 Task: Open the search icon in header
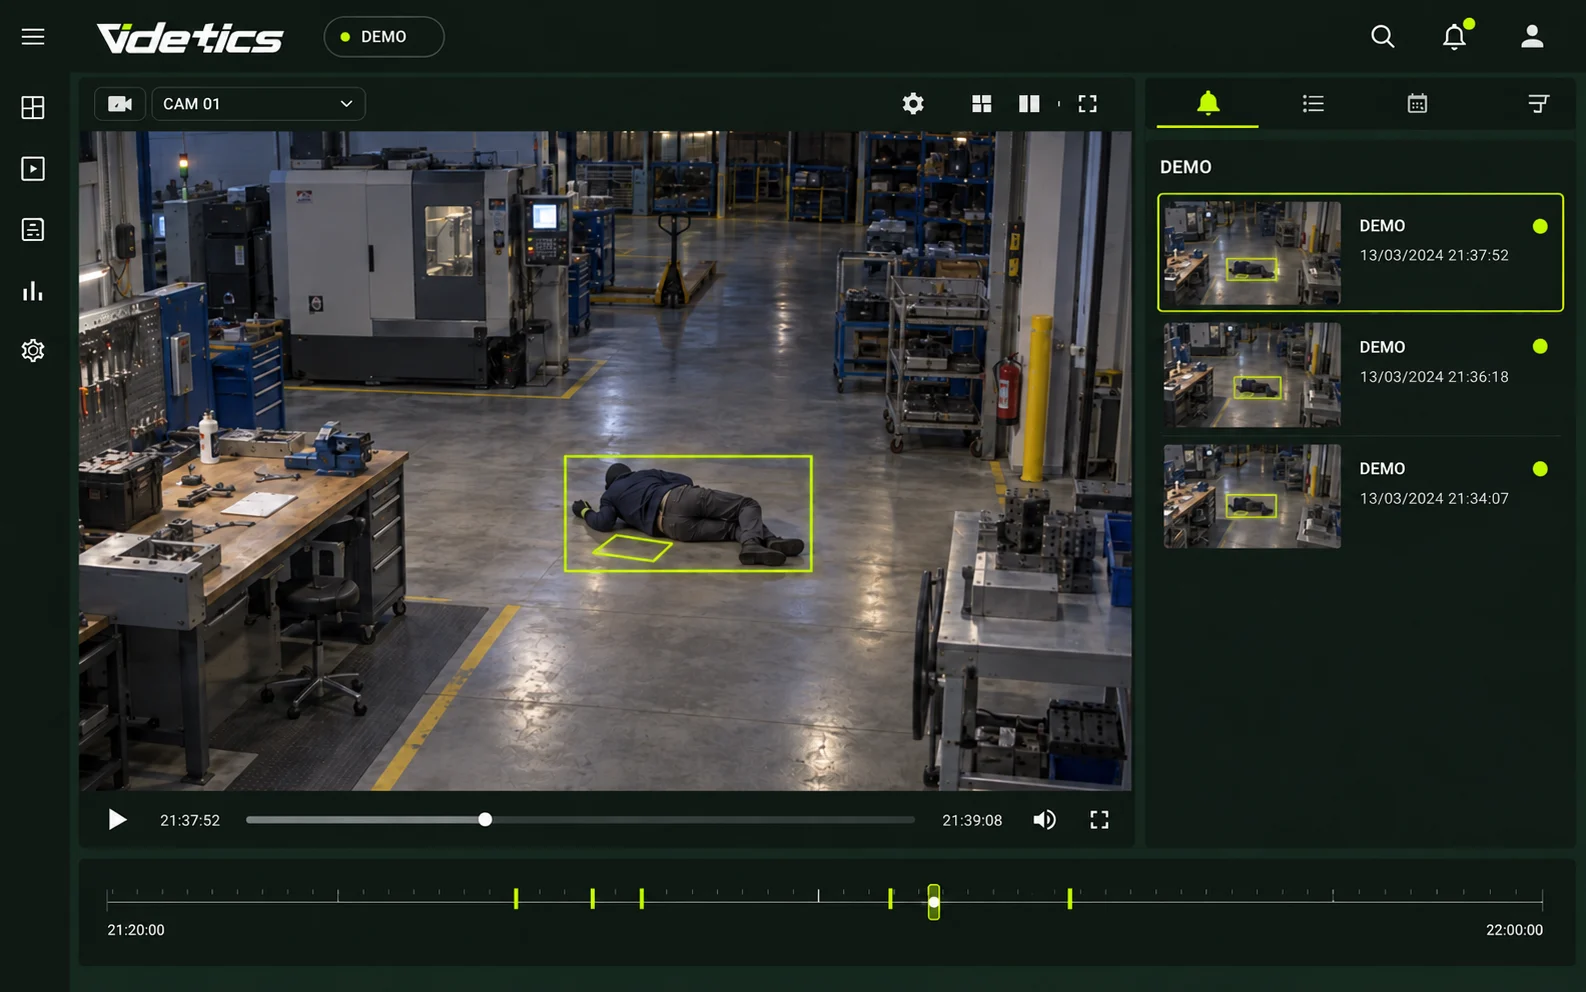click(1383, 37)
